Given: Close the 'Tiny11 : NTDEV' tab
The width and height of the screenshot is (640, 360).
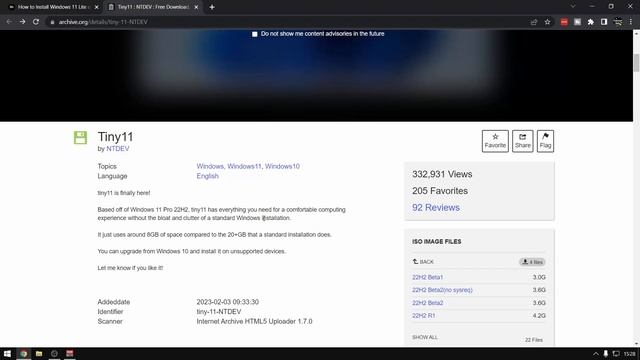Looking at the screenshot, I should (196, 7).
